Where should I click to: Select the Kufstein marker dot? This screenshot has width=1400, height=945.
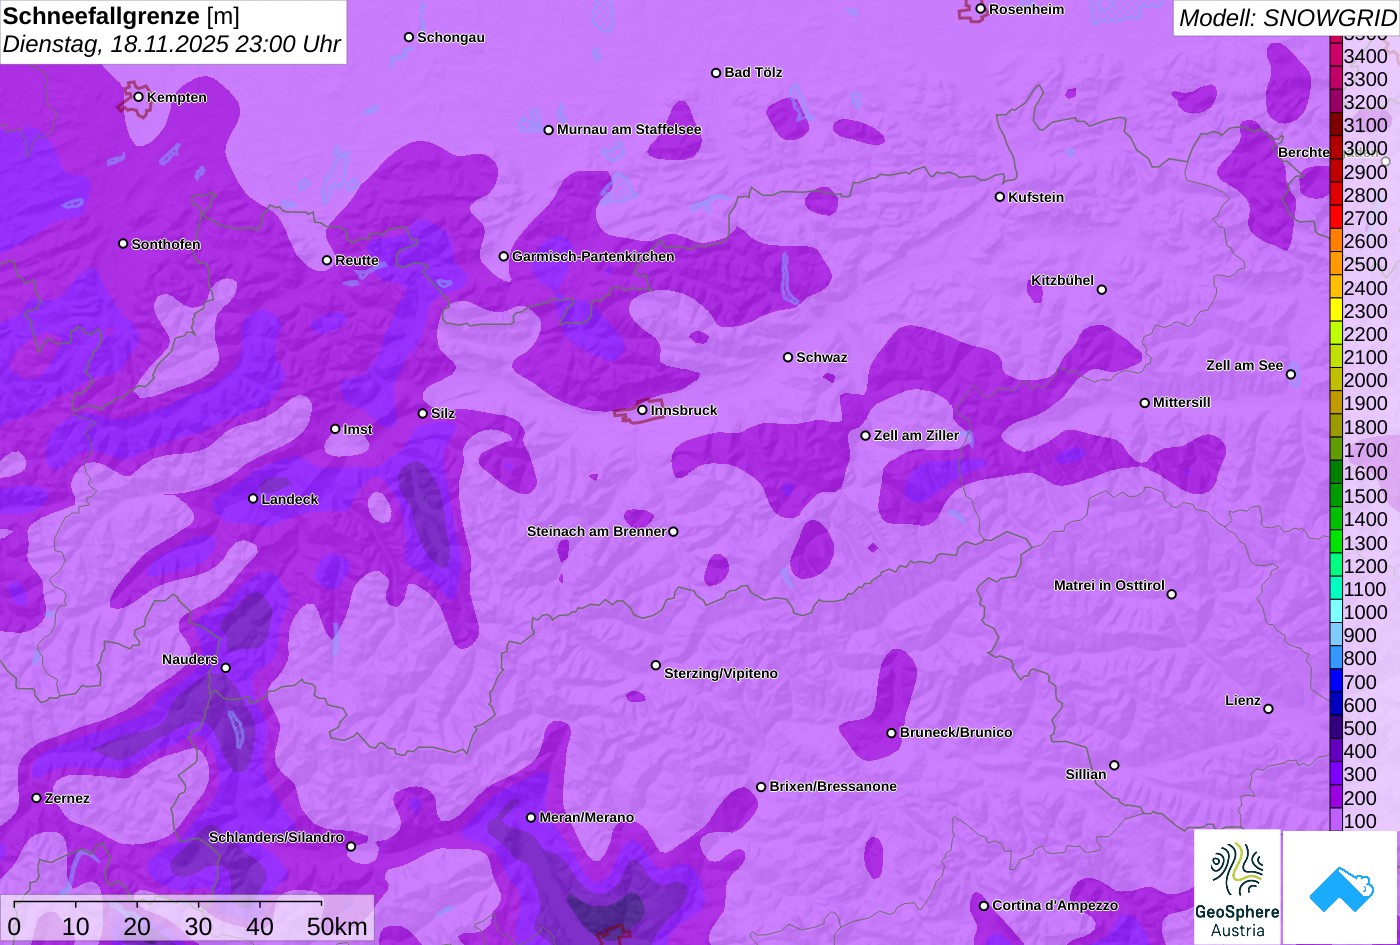click(999, 197)
